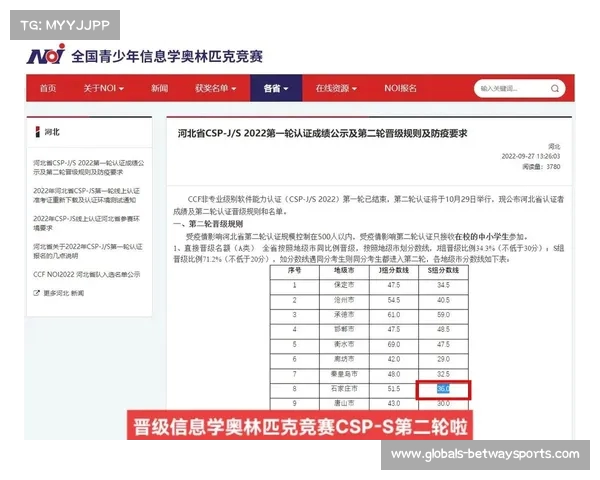Screen dimensions: 600x480
Task: Click the NOI logo
Action: pyautogui.click(x=46, y=54)
